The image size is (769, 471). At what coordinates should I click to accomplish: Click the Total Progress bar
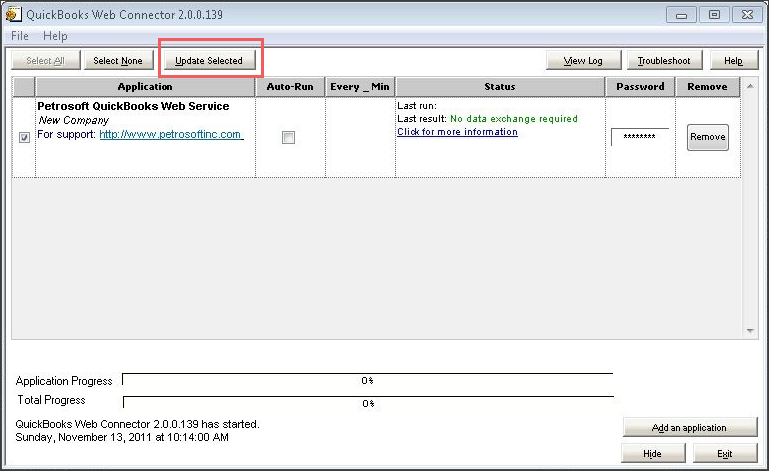pyautogui.click(x=368, y=403)
